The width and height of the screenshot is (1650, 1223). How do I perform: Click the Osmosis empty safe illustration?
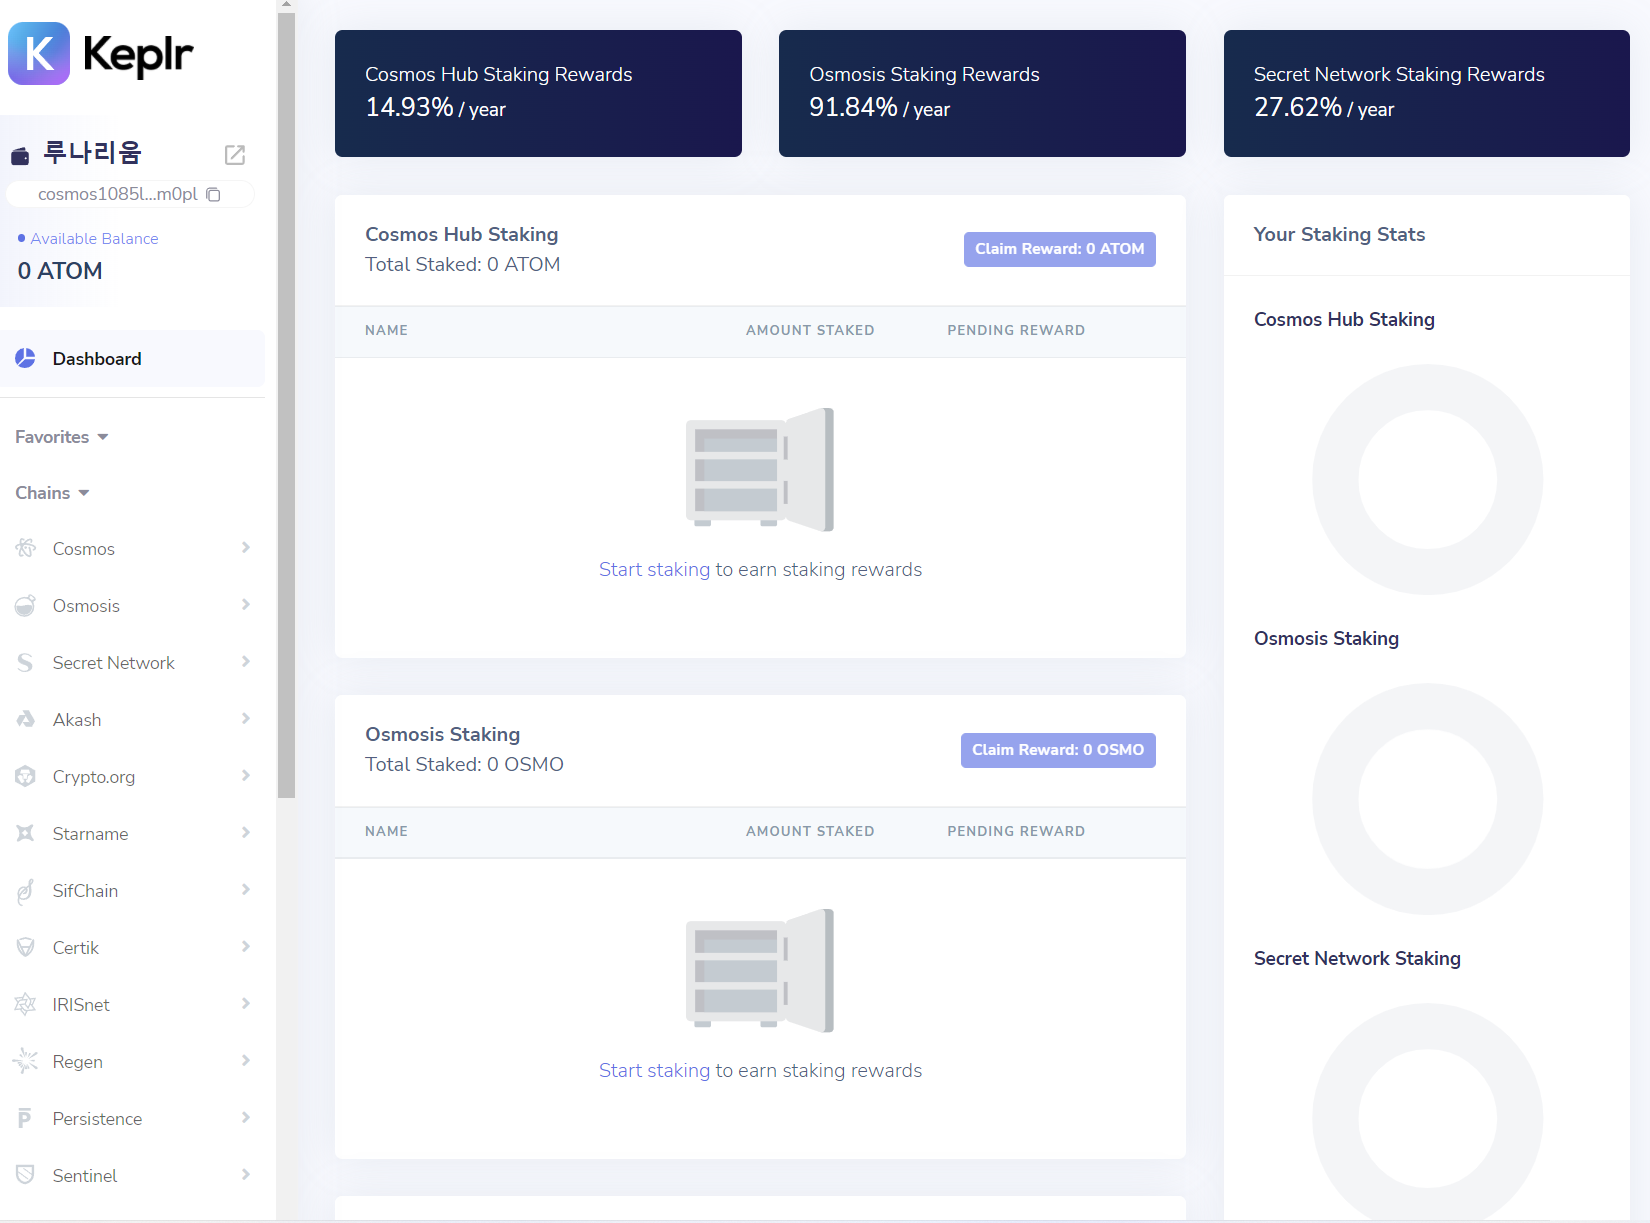tap(760, 970)
